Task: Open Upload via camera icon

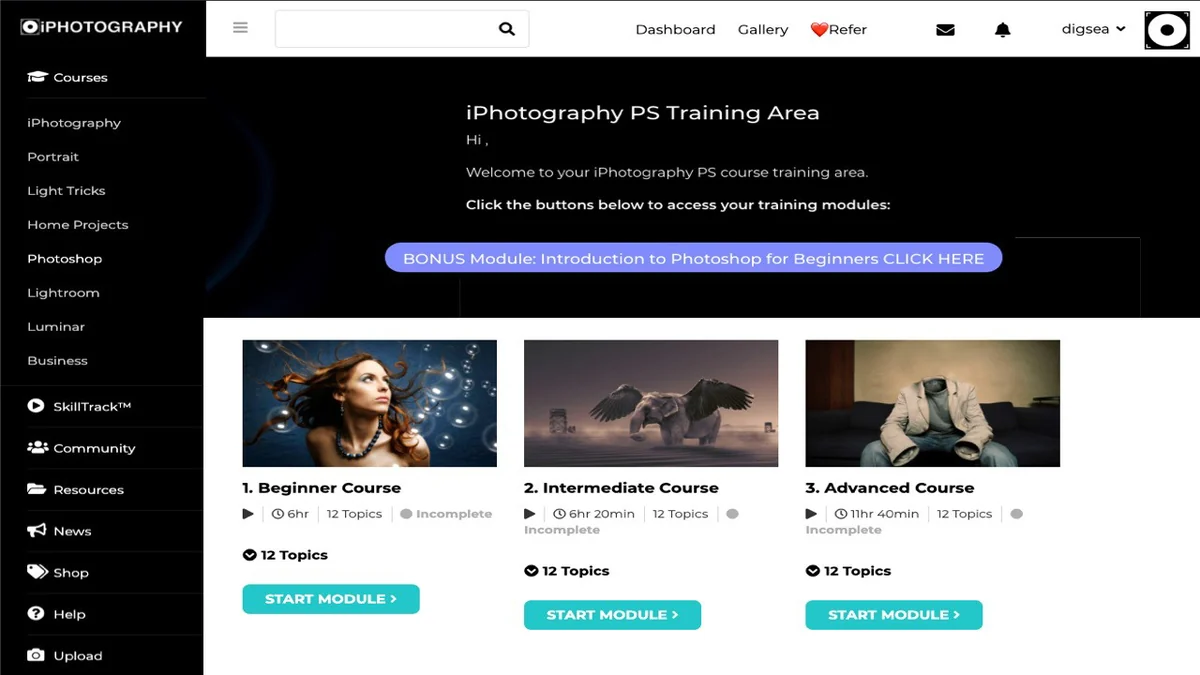Action: (36, 655)
